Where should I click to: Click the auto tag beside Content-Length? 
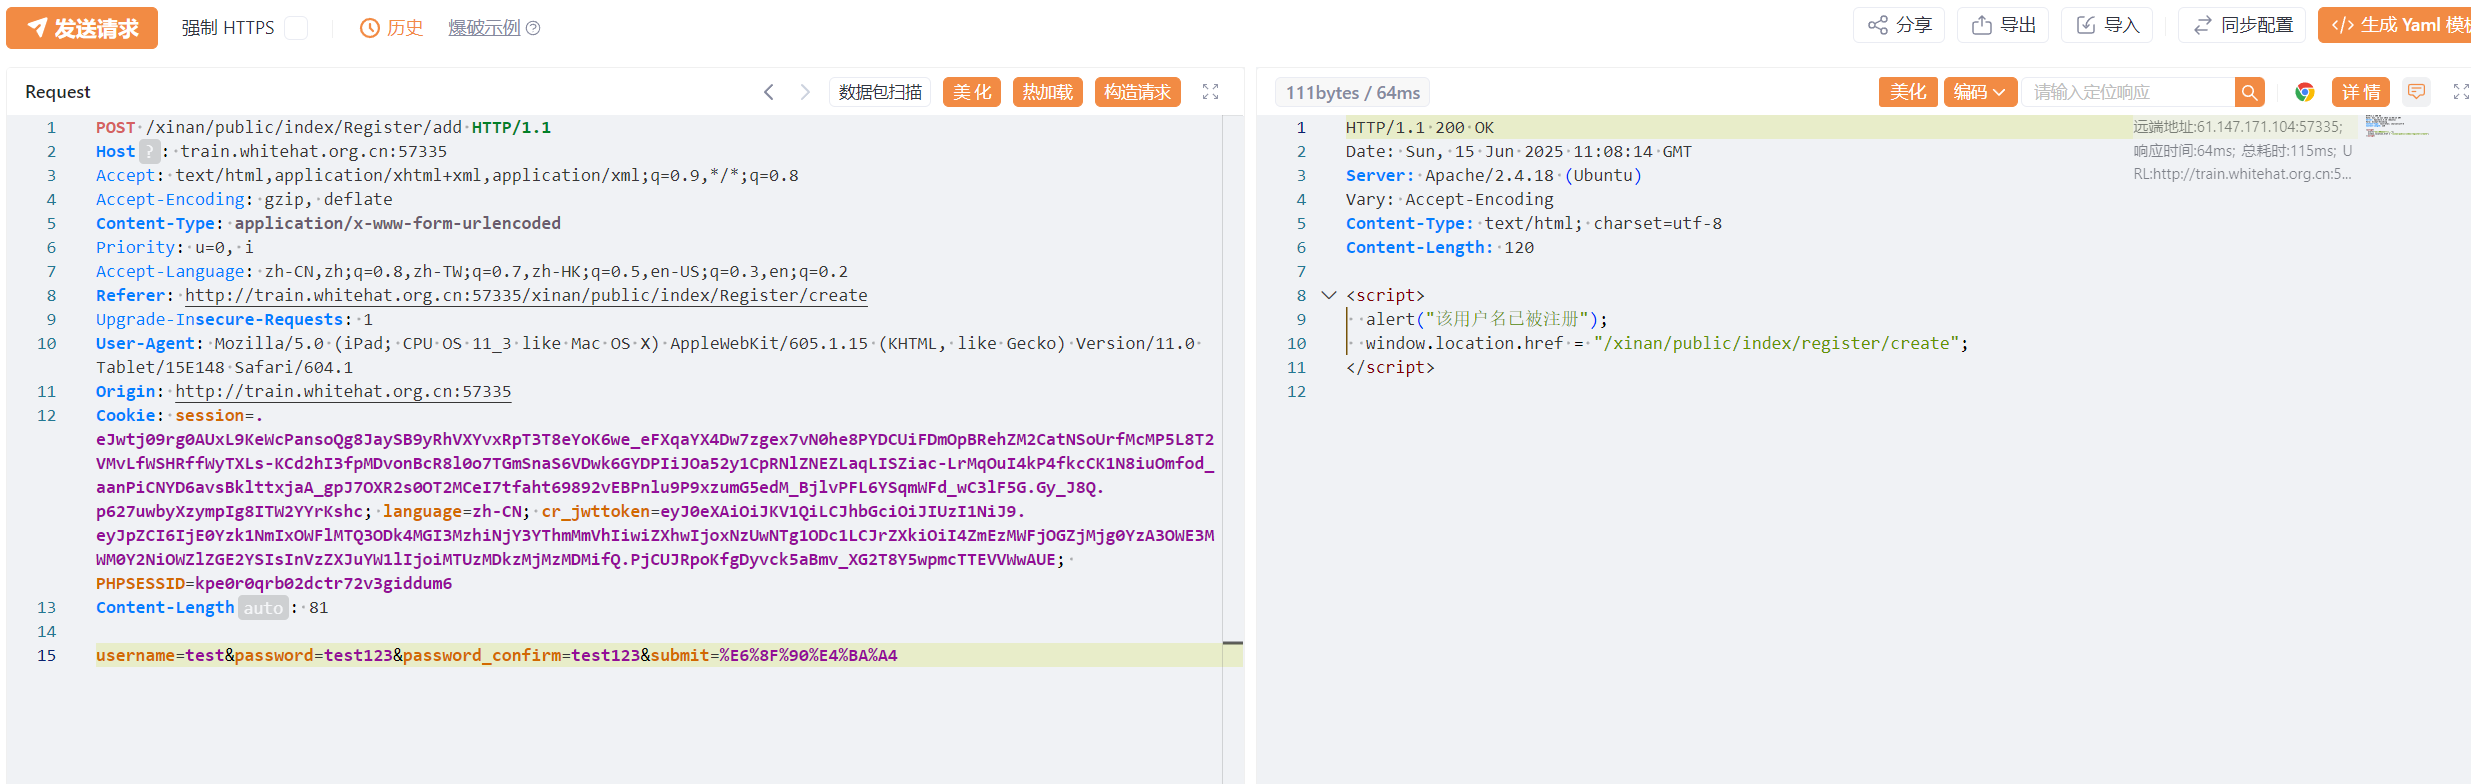[x=263, y=607]
